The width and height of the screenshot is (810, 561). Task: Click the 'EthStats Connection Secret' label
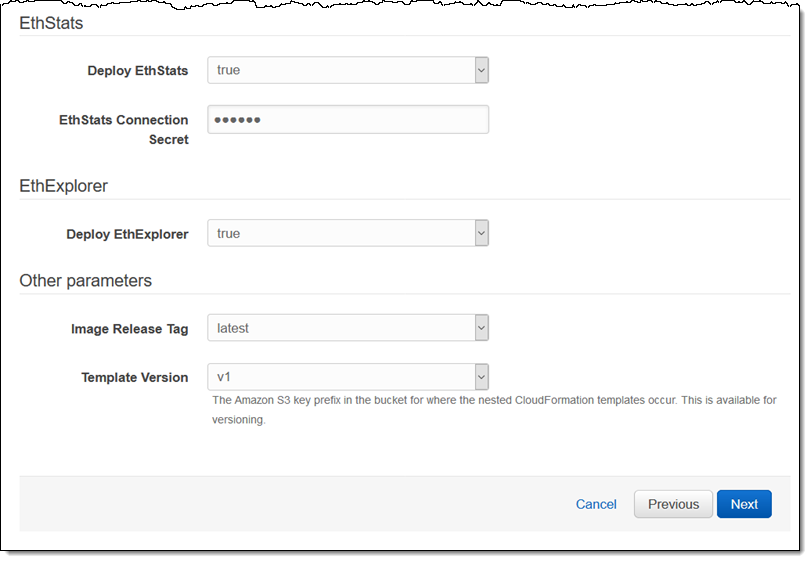(124, 130)
